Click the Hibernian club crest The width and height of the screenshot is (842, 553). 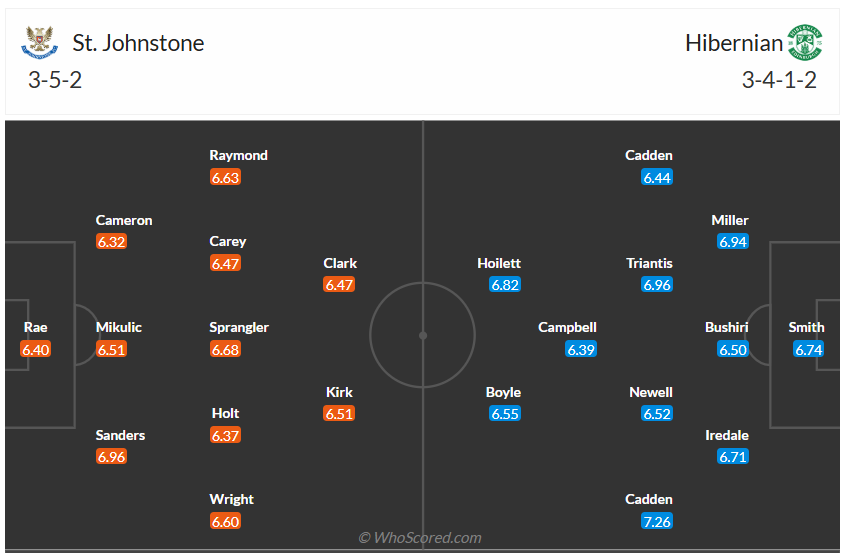(804, 43)
